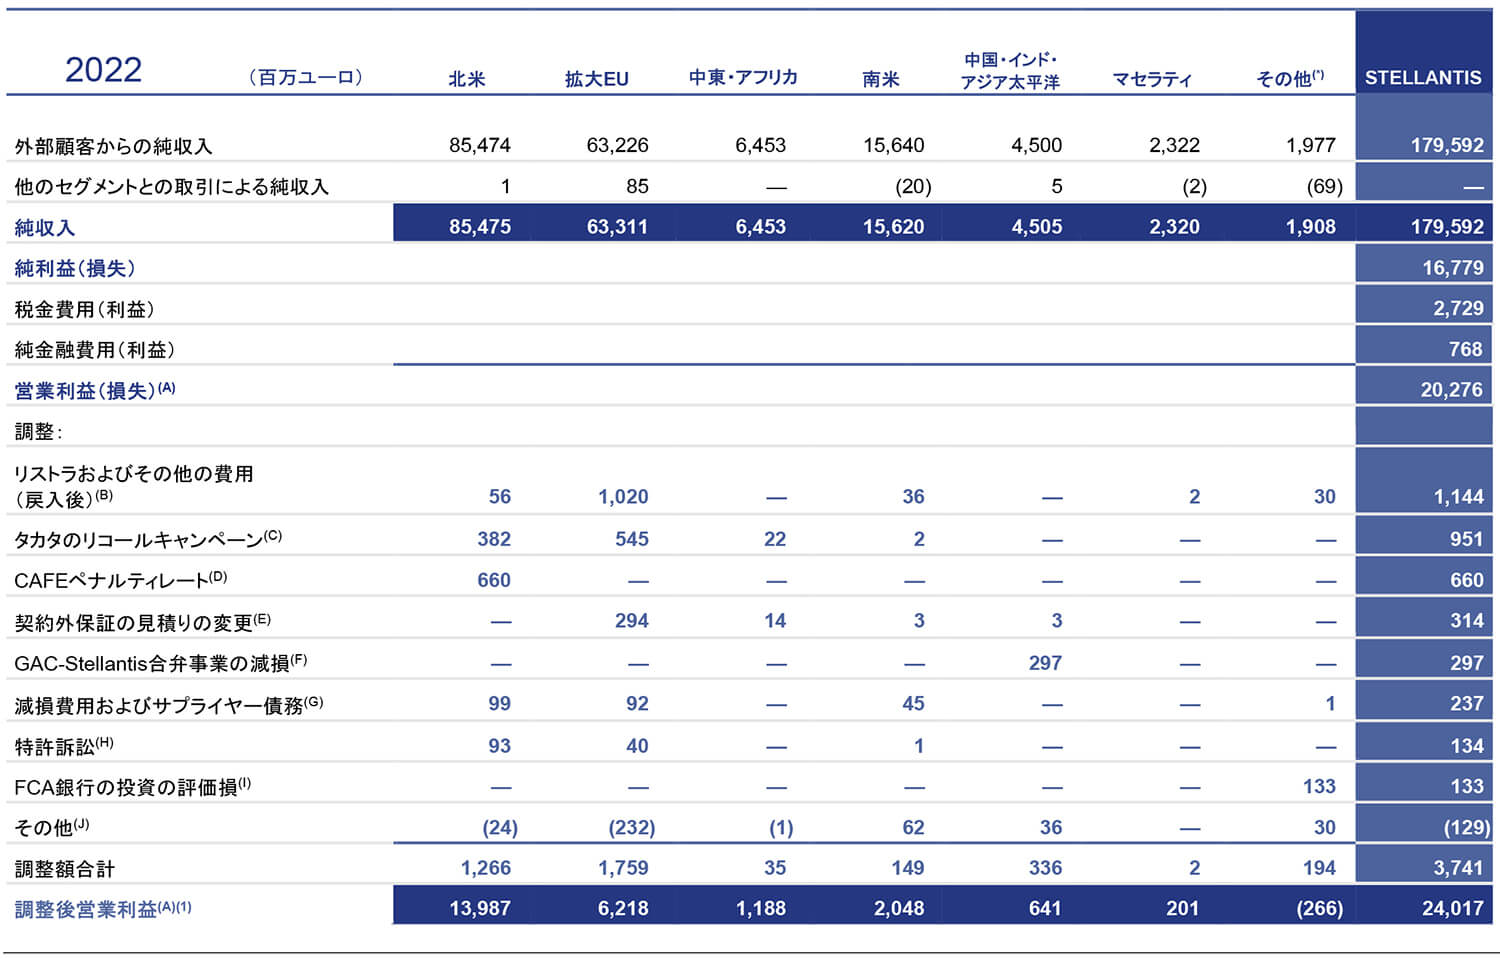
Task: Click the タカタのリコールキャンペーン row label
Action: coord(148,539)
